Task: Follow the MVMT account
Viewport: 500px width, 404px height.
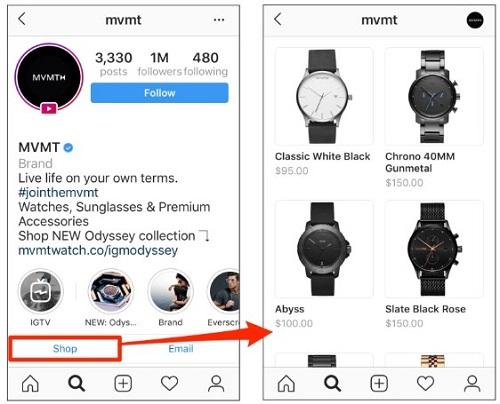Action: [x=160, y=93]
